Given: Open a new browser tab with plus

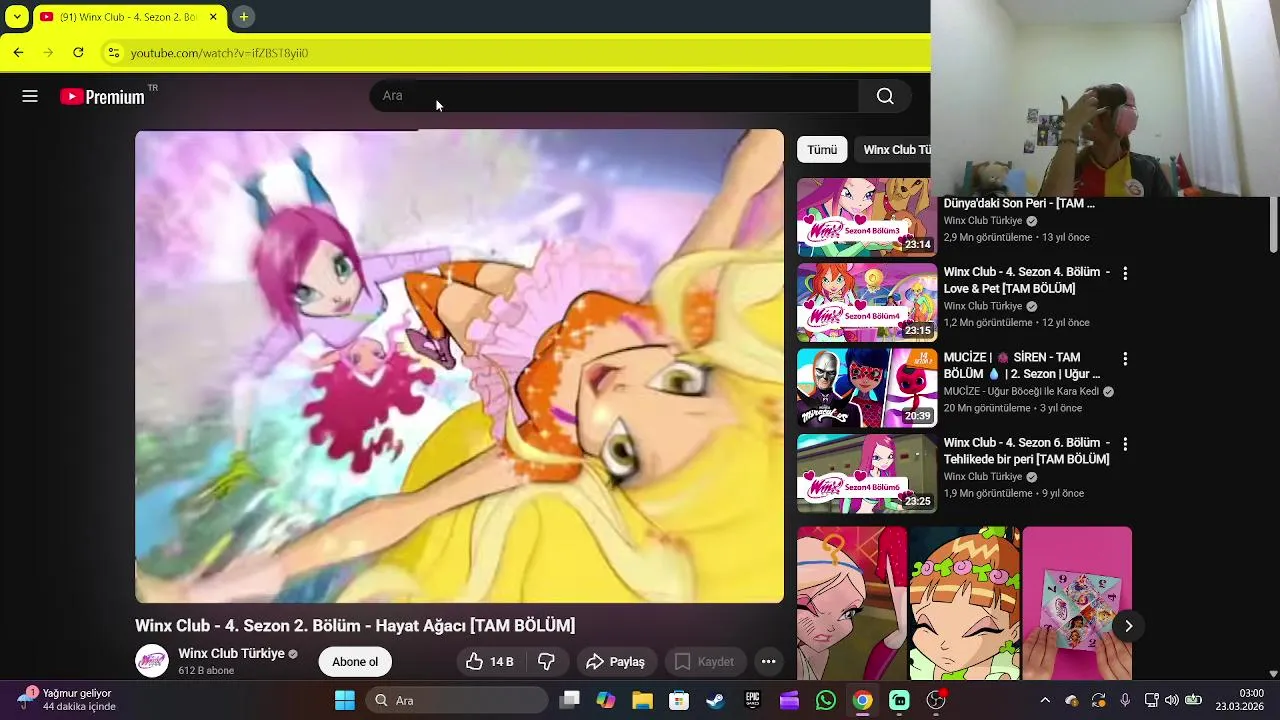Looking at the screenshot, I should (x=243, y=17).
